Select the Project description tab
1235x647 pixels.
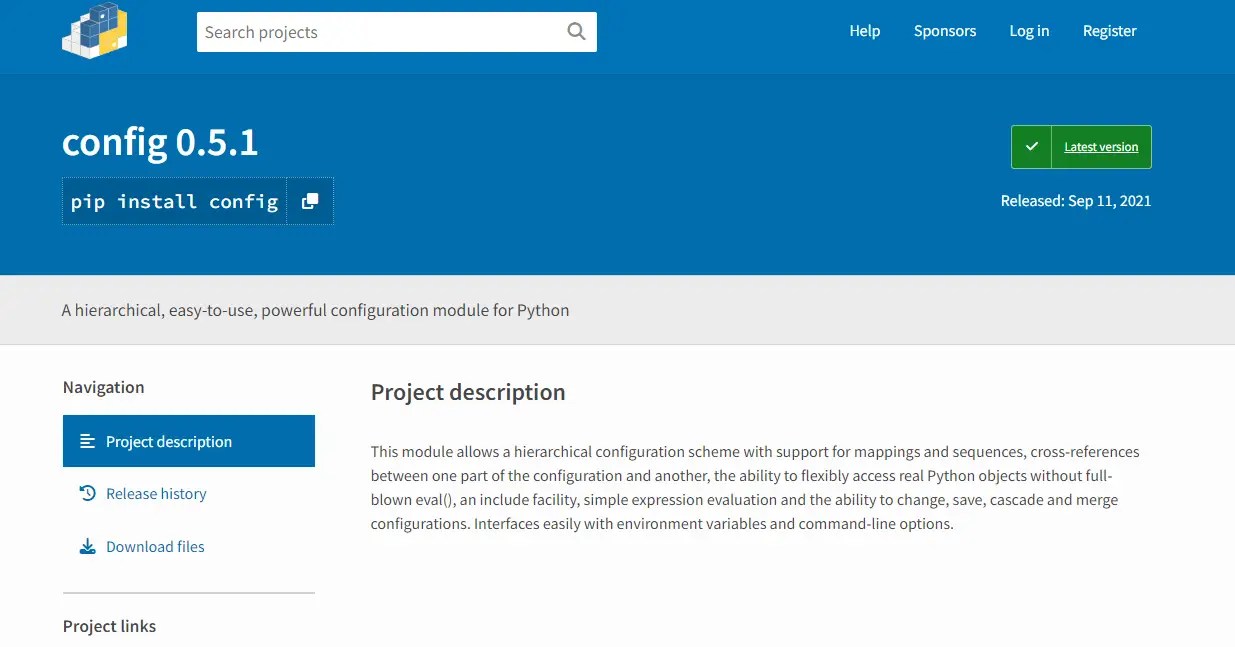[189, 441]
